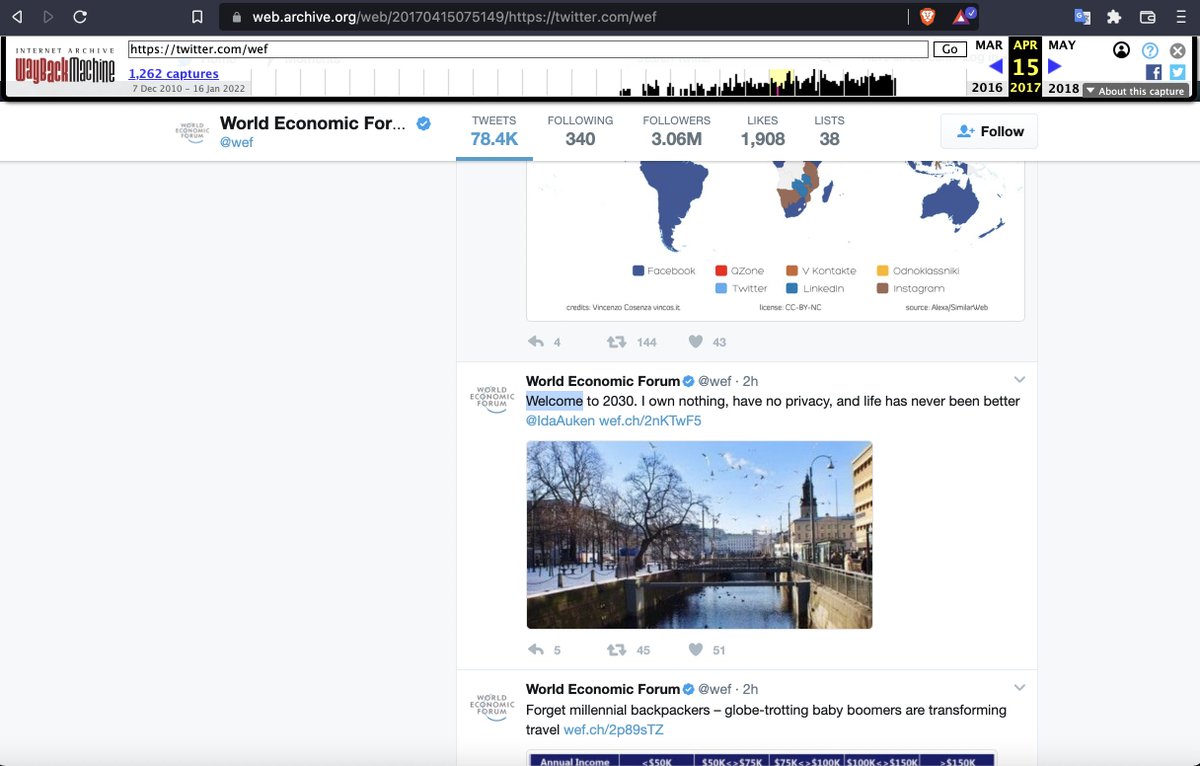Reply to the Welcome to 2030 tweet
1200x766 pixels.
pyautogui.click(x=535, y=650)
